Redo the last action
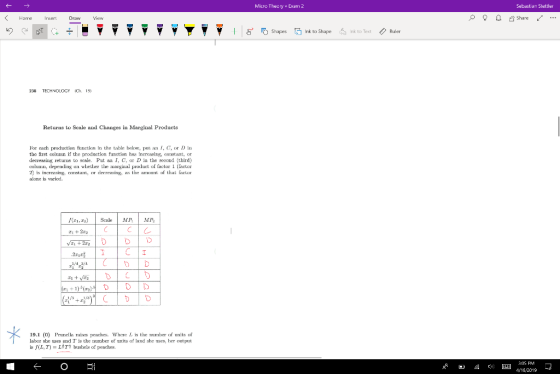 (x=24, y=31)
